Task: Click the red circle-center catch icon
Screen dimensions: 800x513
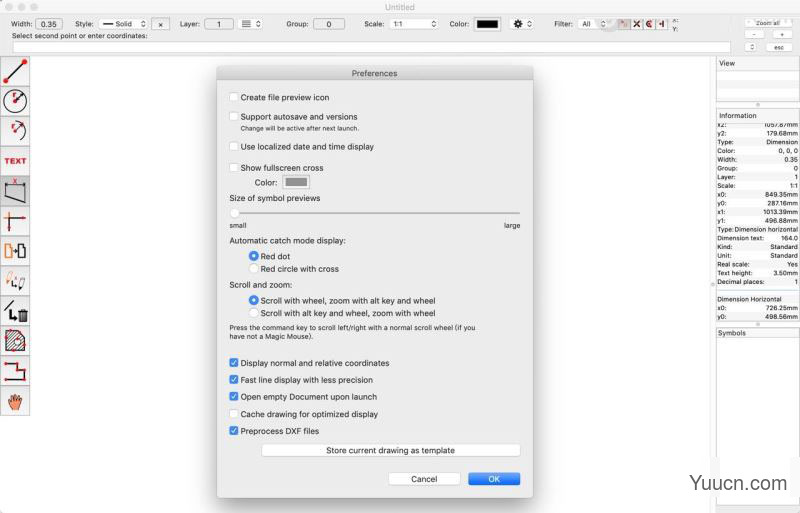Action: (649, 24)
